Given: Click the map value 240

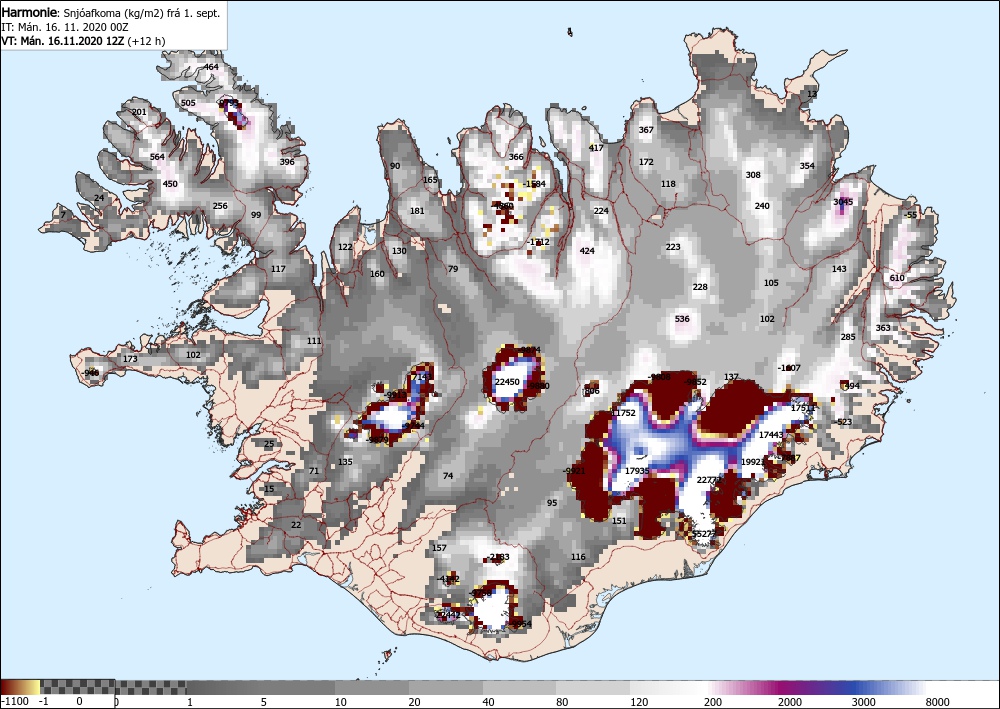Looking at the screenshot, I should click(x=762, y=206).
